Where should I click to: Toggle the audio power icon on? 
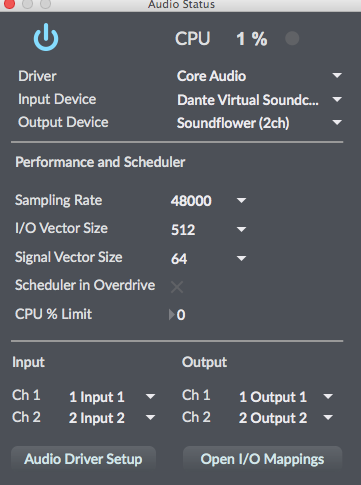pyautogui.click(x=46, y=37)
